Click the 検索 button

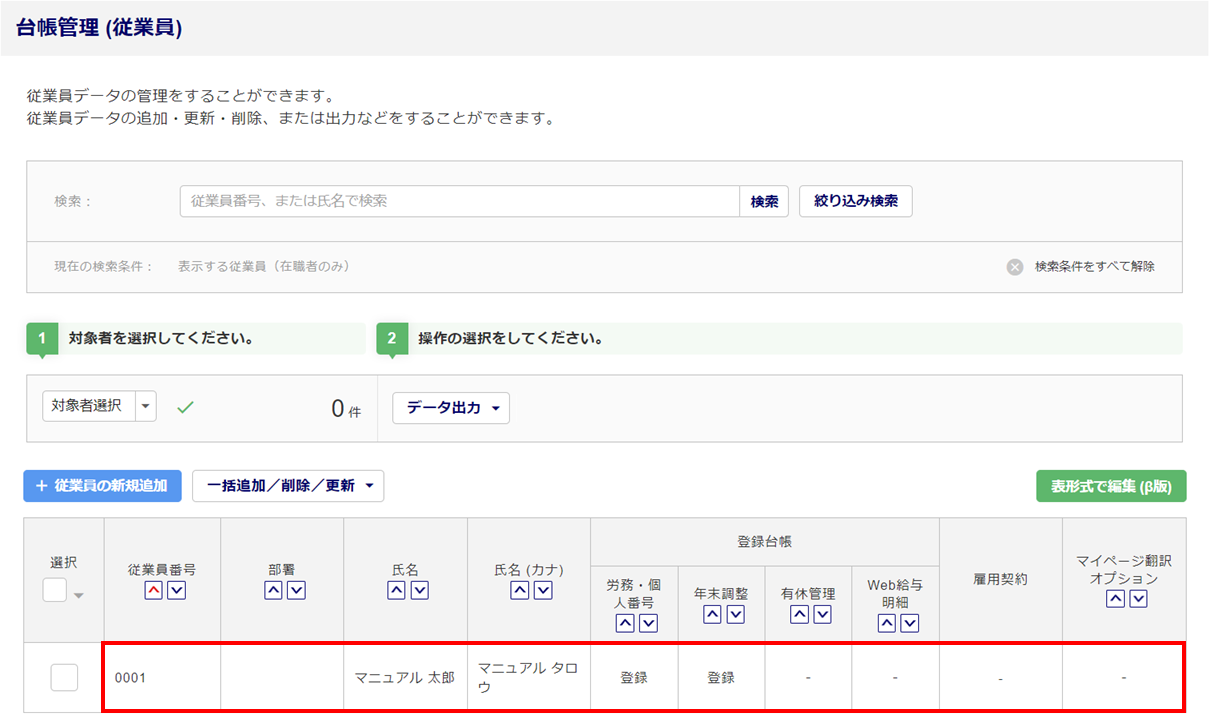point(764,201)
